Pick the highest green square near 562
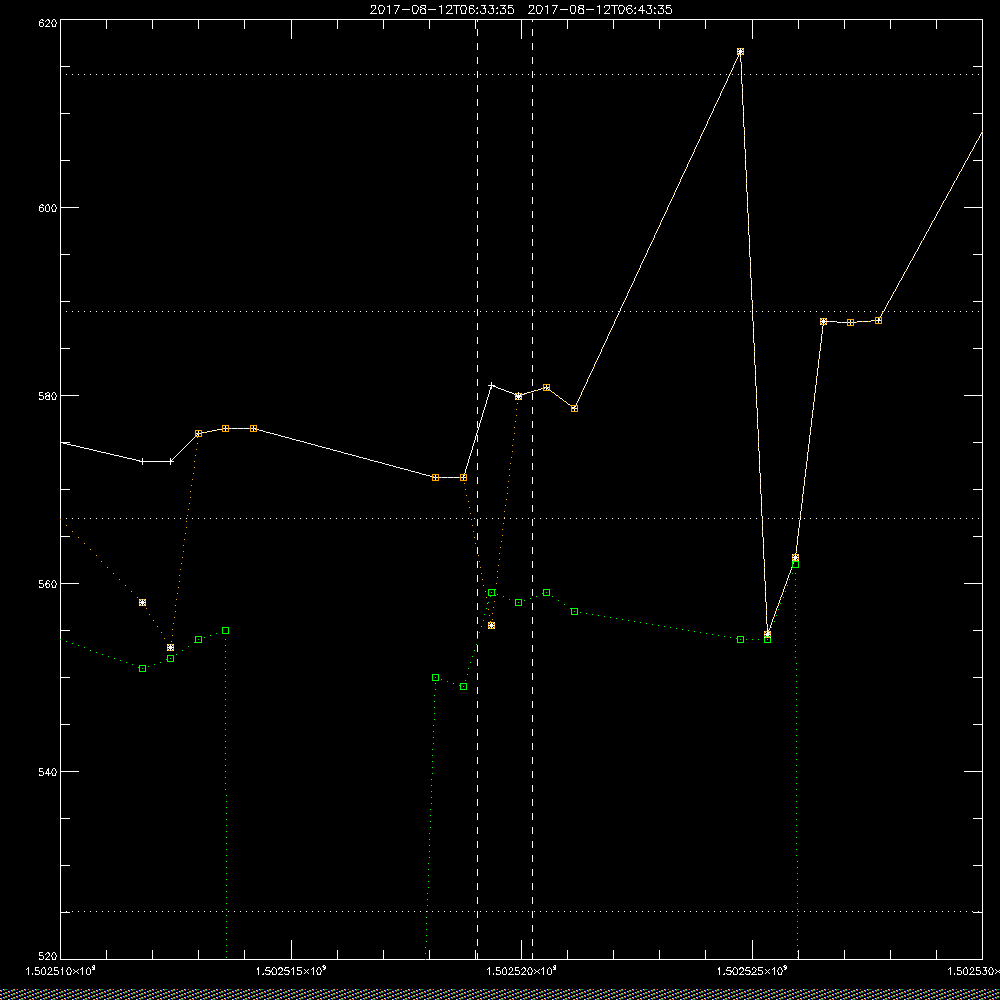 point(795,564)
